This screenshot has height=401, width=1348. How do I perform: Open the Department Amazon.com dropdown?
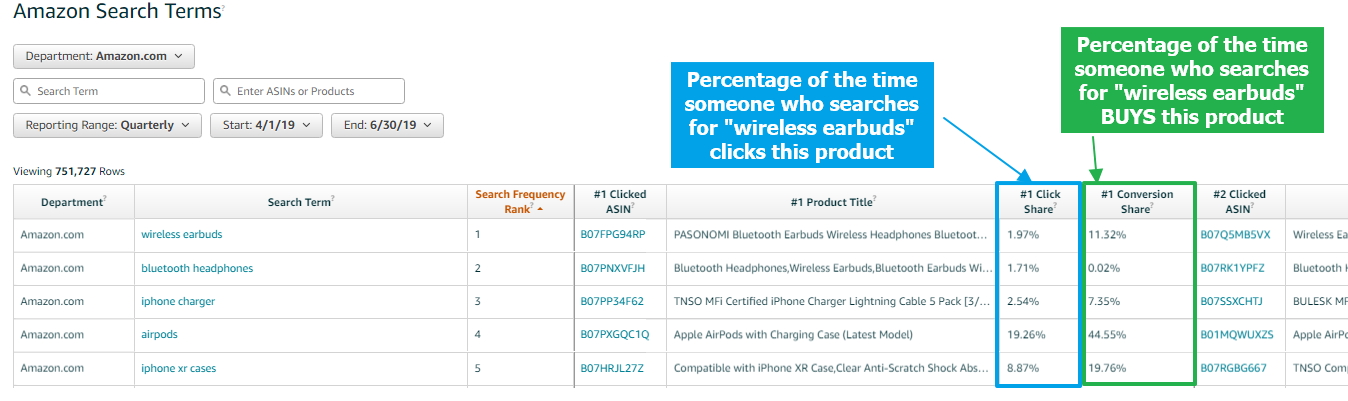pyautogui.click(x=104, y=56)
